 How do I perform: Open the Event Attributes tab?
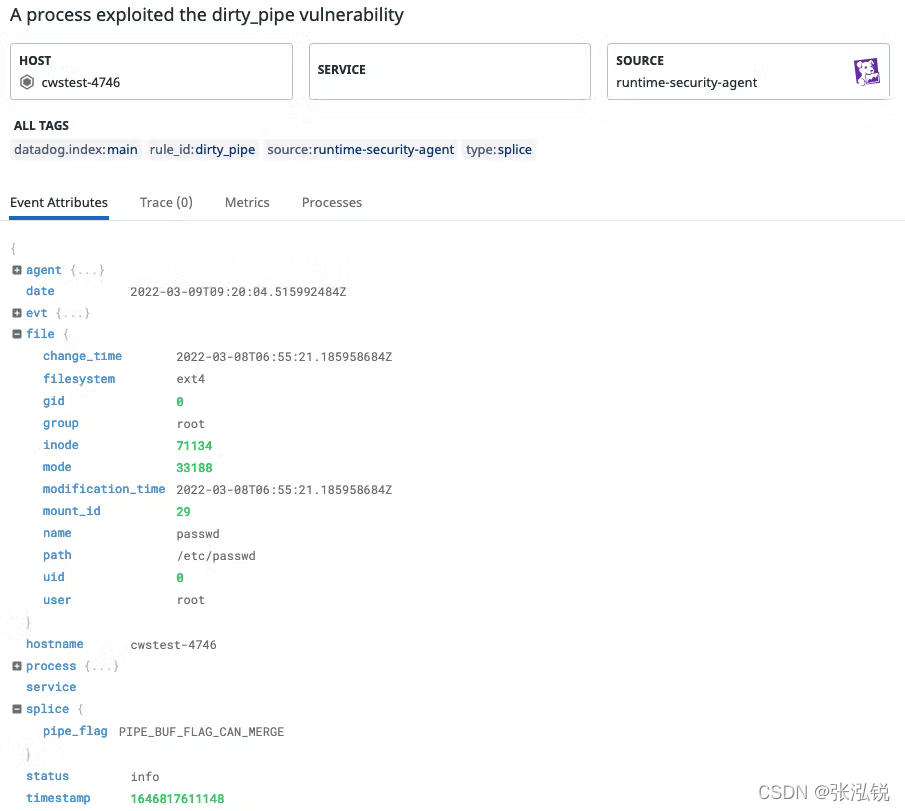(59, 203)
